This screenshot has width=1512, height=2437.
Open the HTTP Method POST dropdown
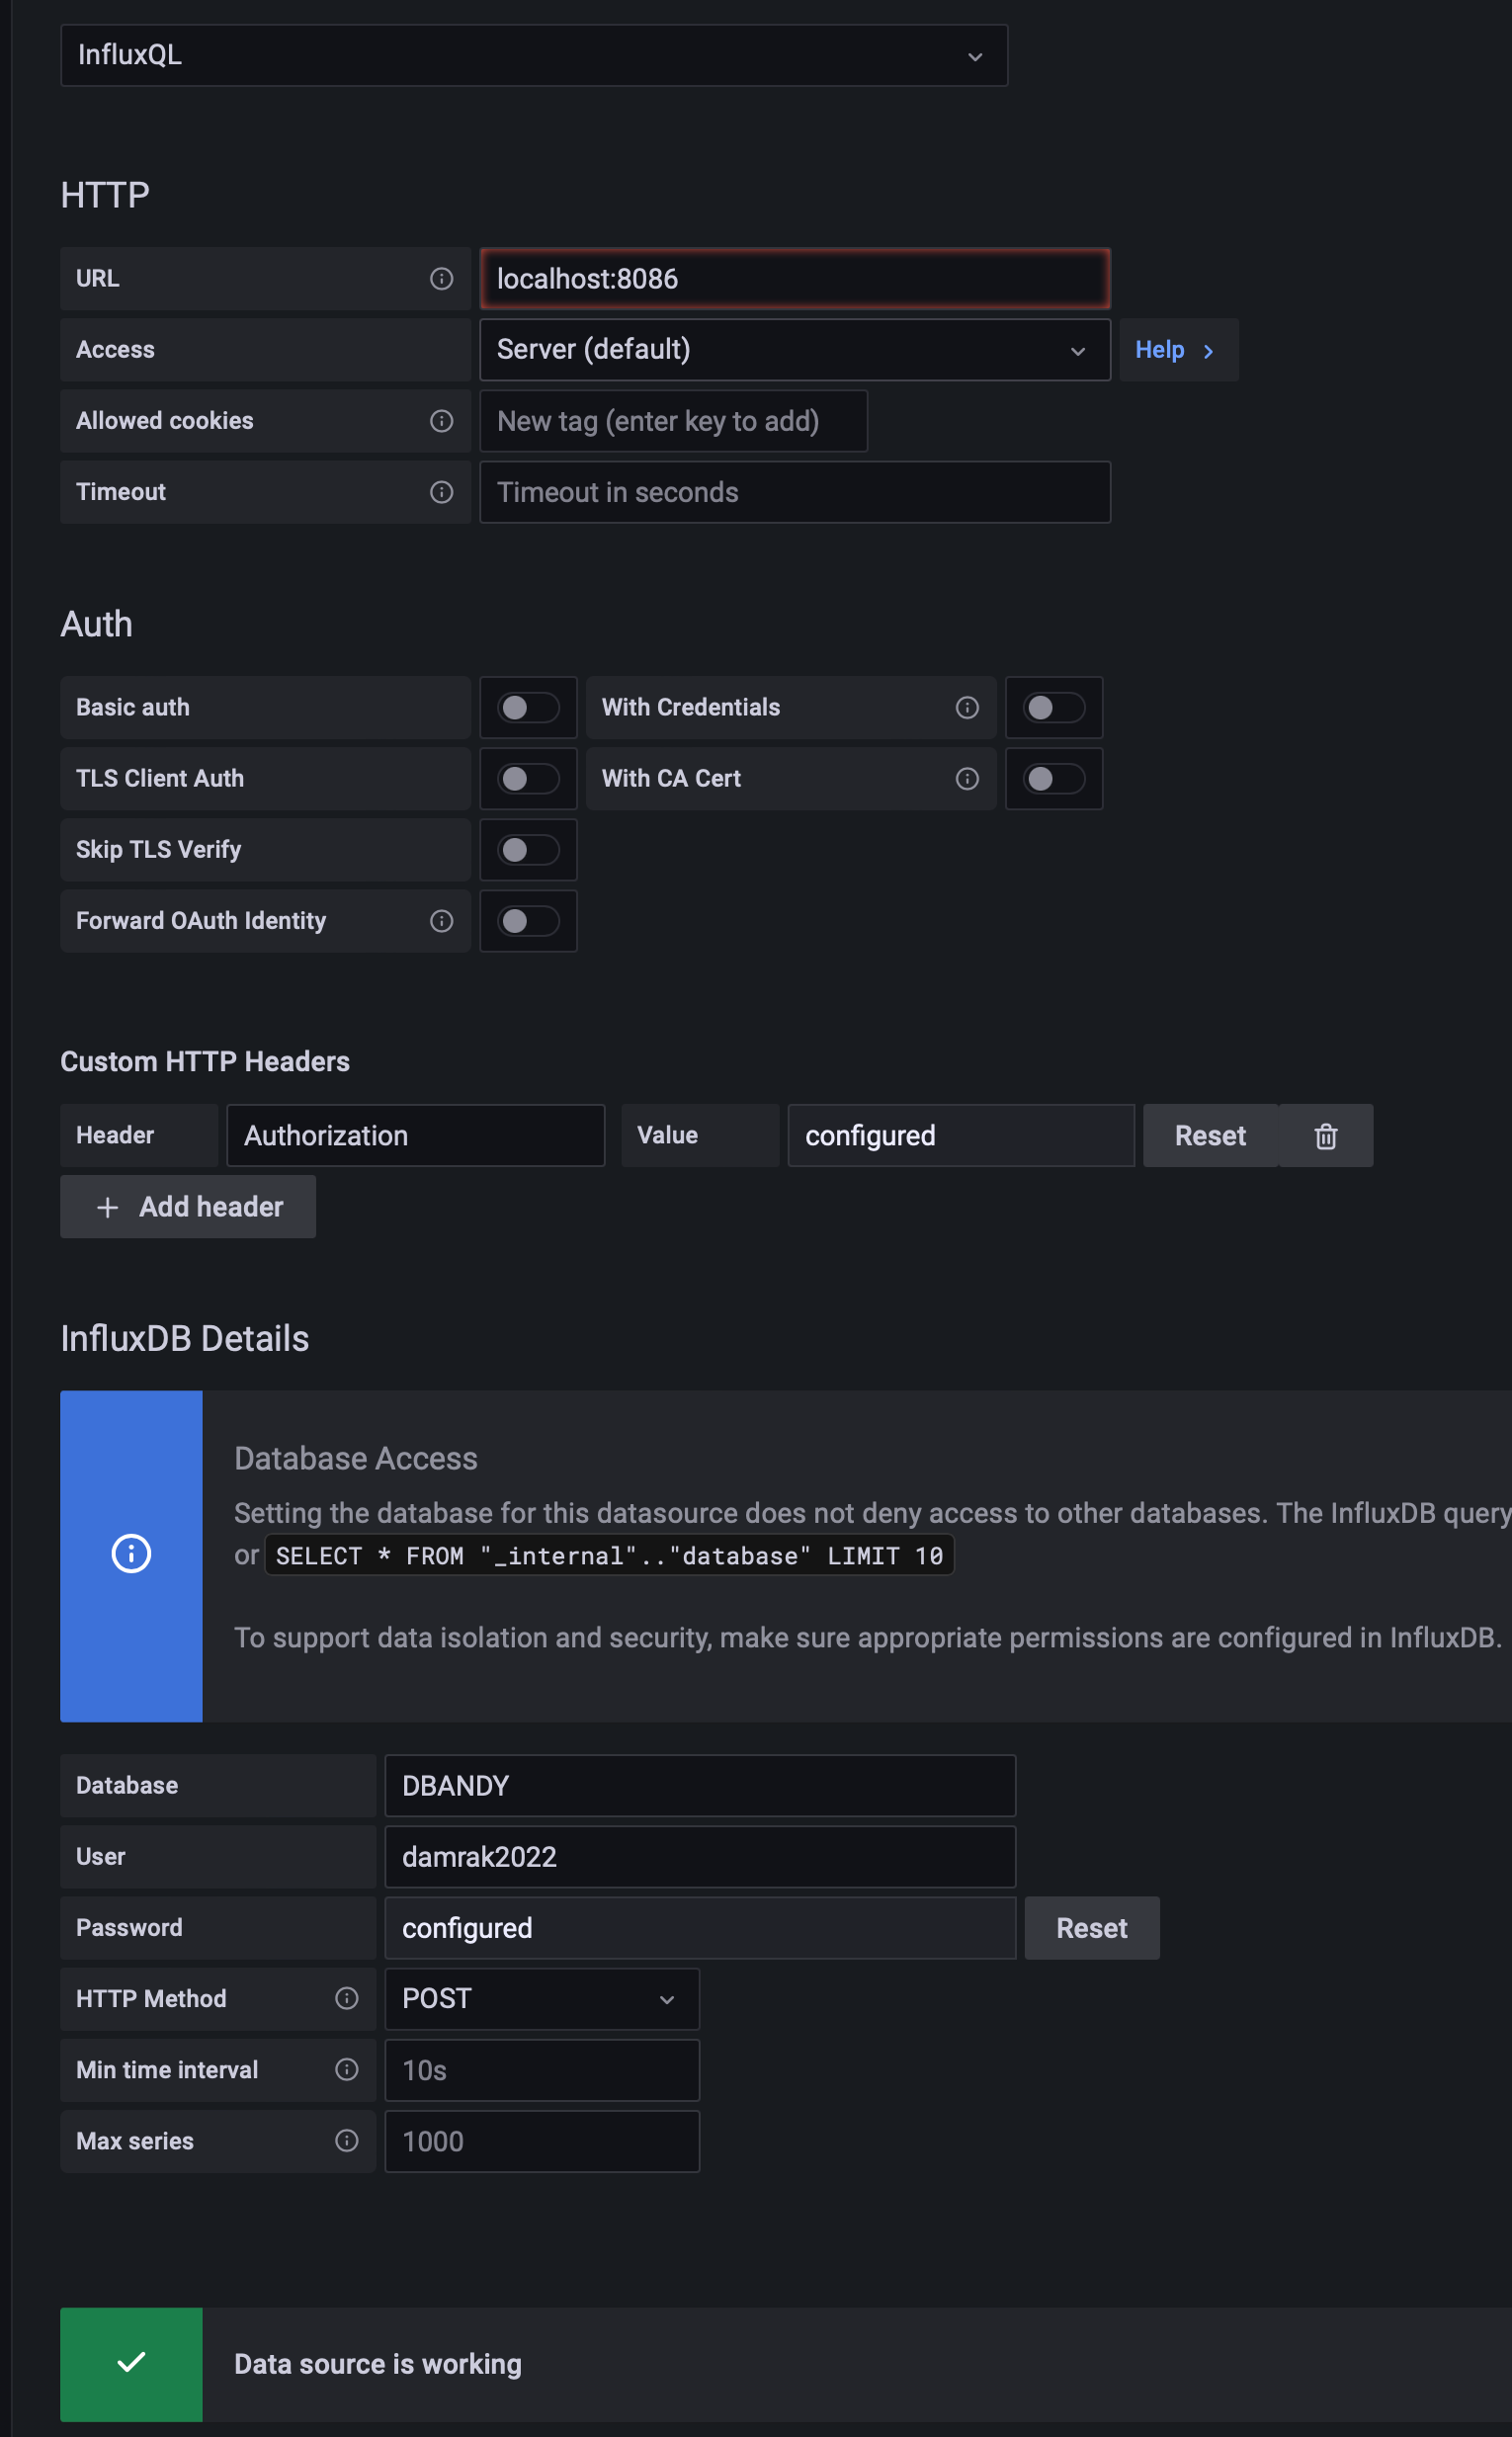click(542, 1999)
